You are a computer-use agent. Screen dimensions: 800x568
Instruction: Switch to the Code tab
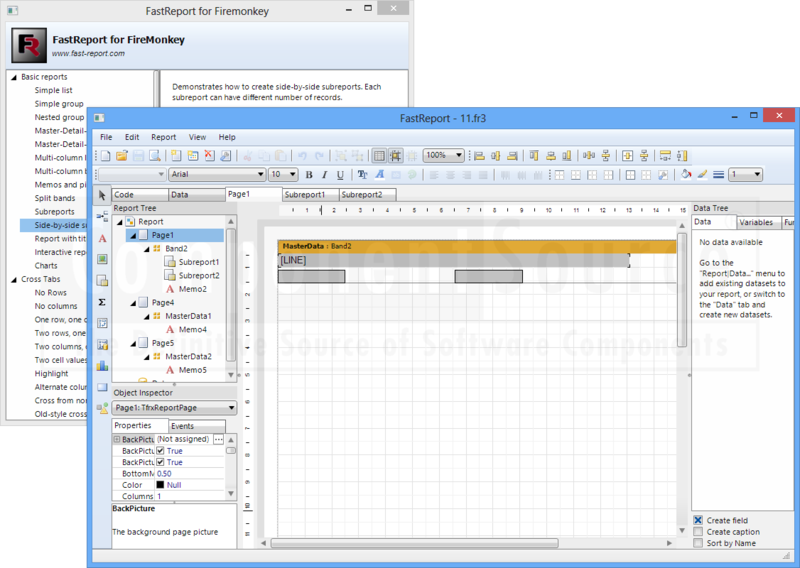pos(140,195)
